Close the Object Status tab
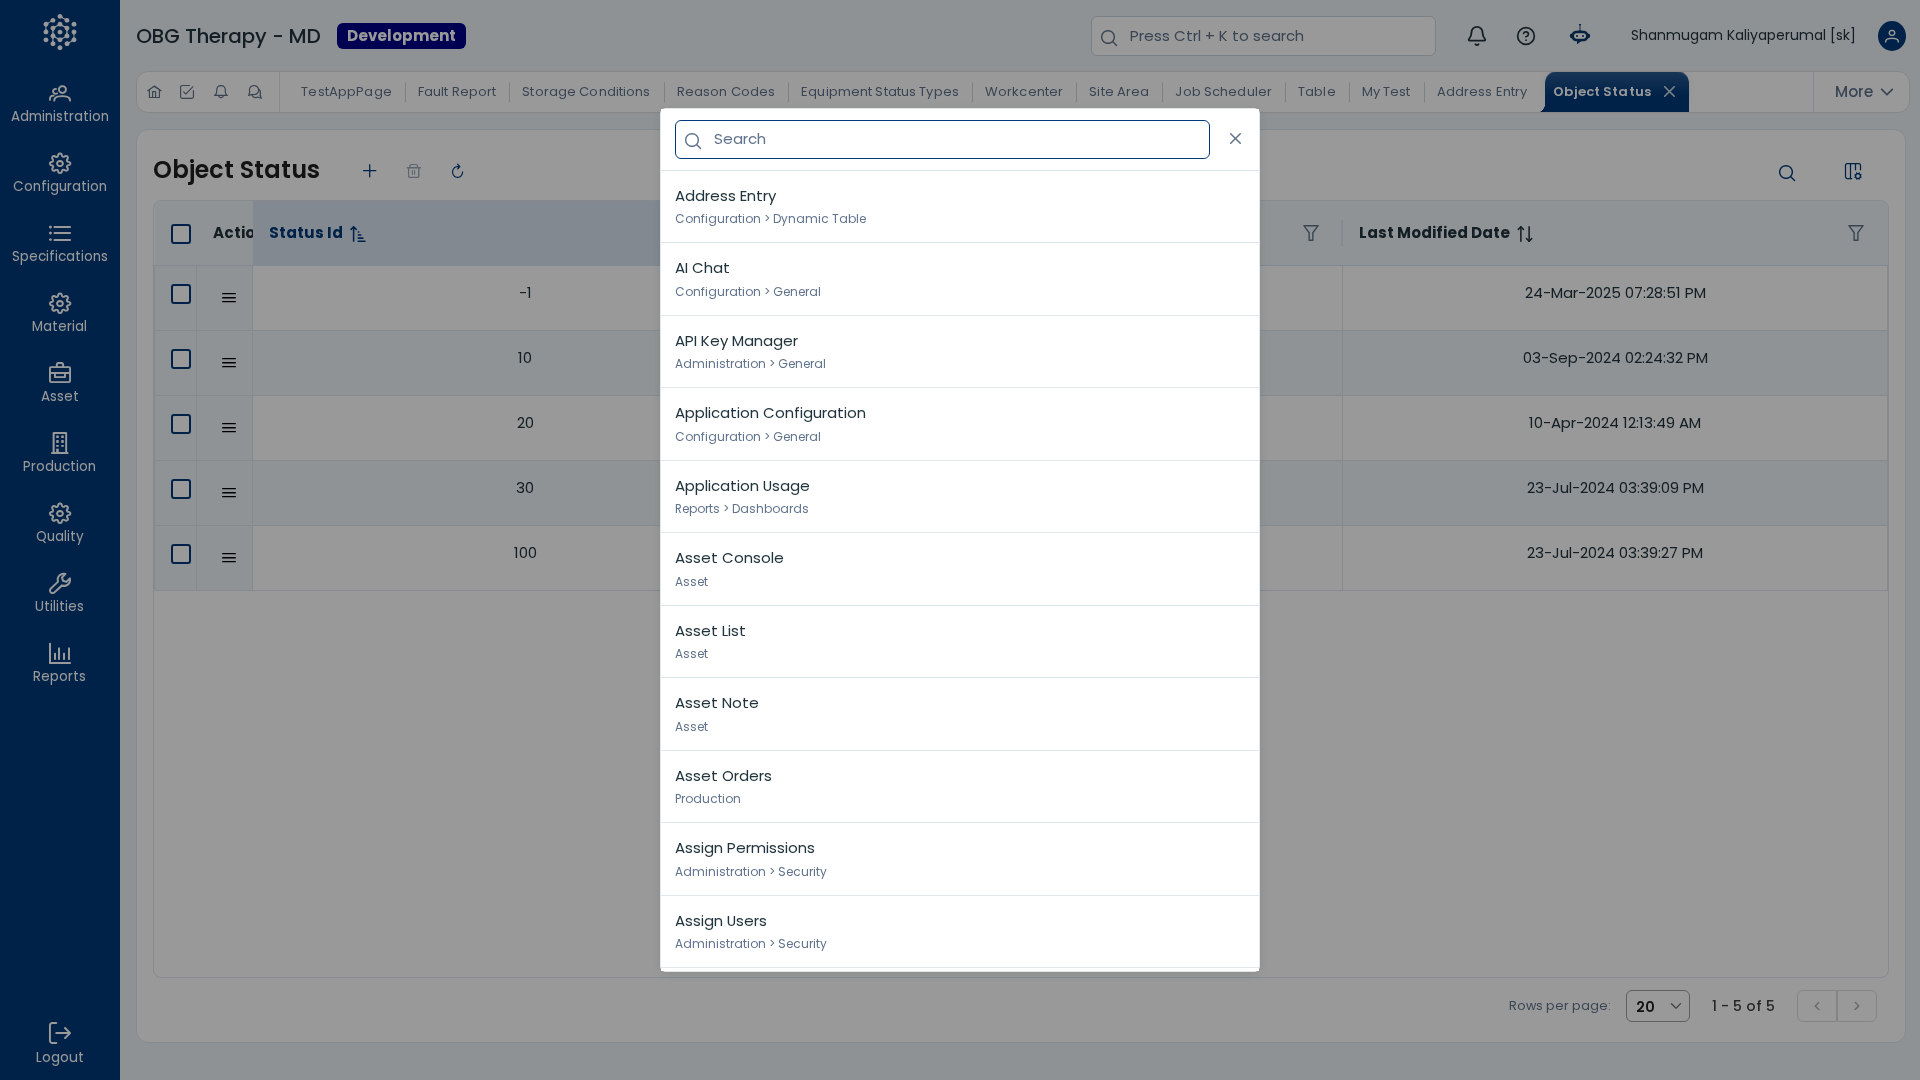The width and height of the screenshot is (1920, 1080). (x=1669, y=92)
